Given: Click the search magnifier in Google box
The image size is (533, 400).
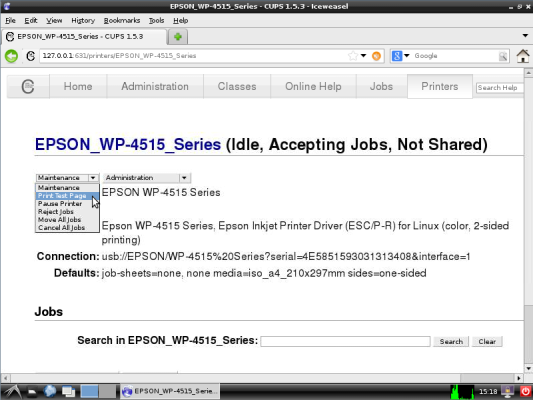Looking at the screenshot, I should tap(503, 56).
